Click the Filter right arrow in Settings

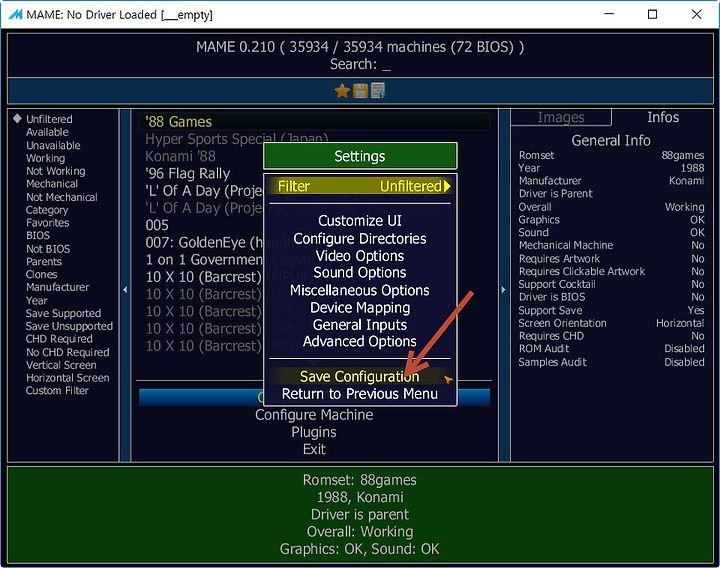(x=447, y=186)
